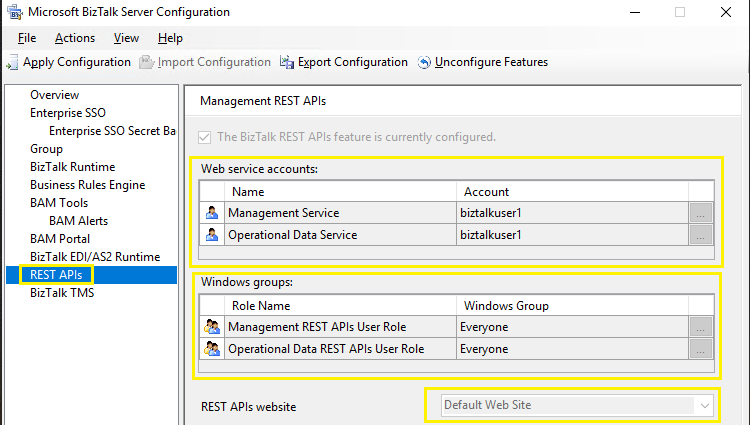Image resolution: width=750 pixels, height=425 pixels.
Task: Open the View menu
Action: [x=126, y=38]
